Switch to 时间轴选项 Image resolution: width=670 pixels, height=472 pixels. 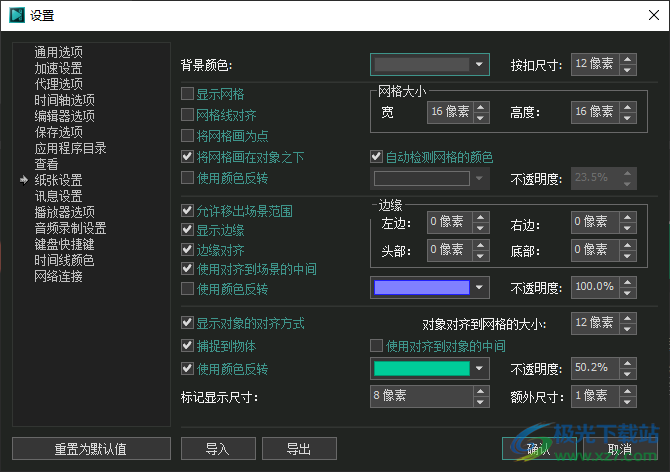(x=65, y=100)
